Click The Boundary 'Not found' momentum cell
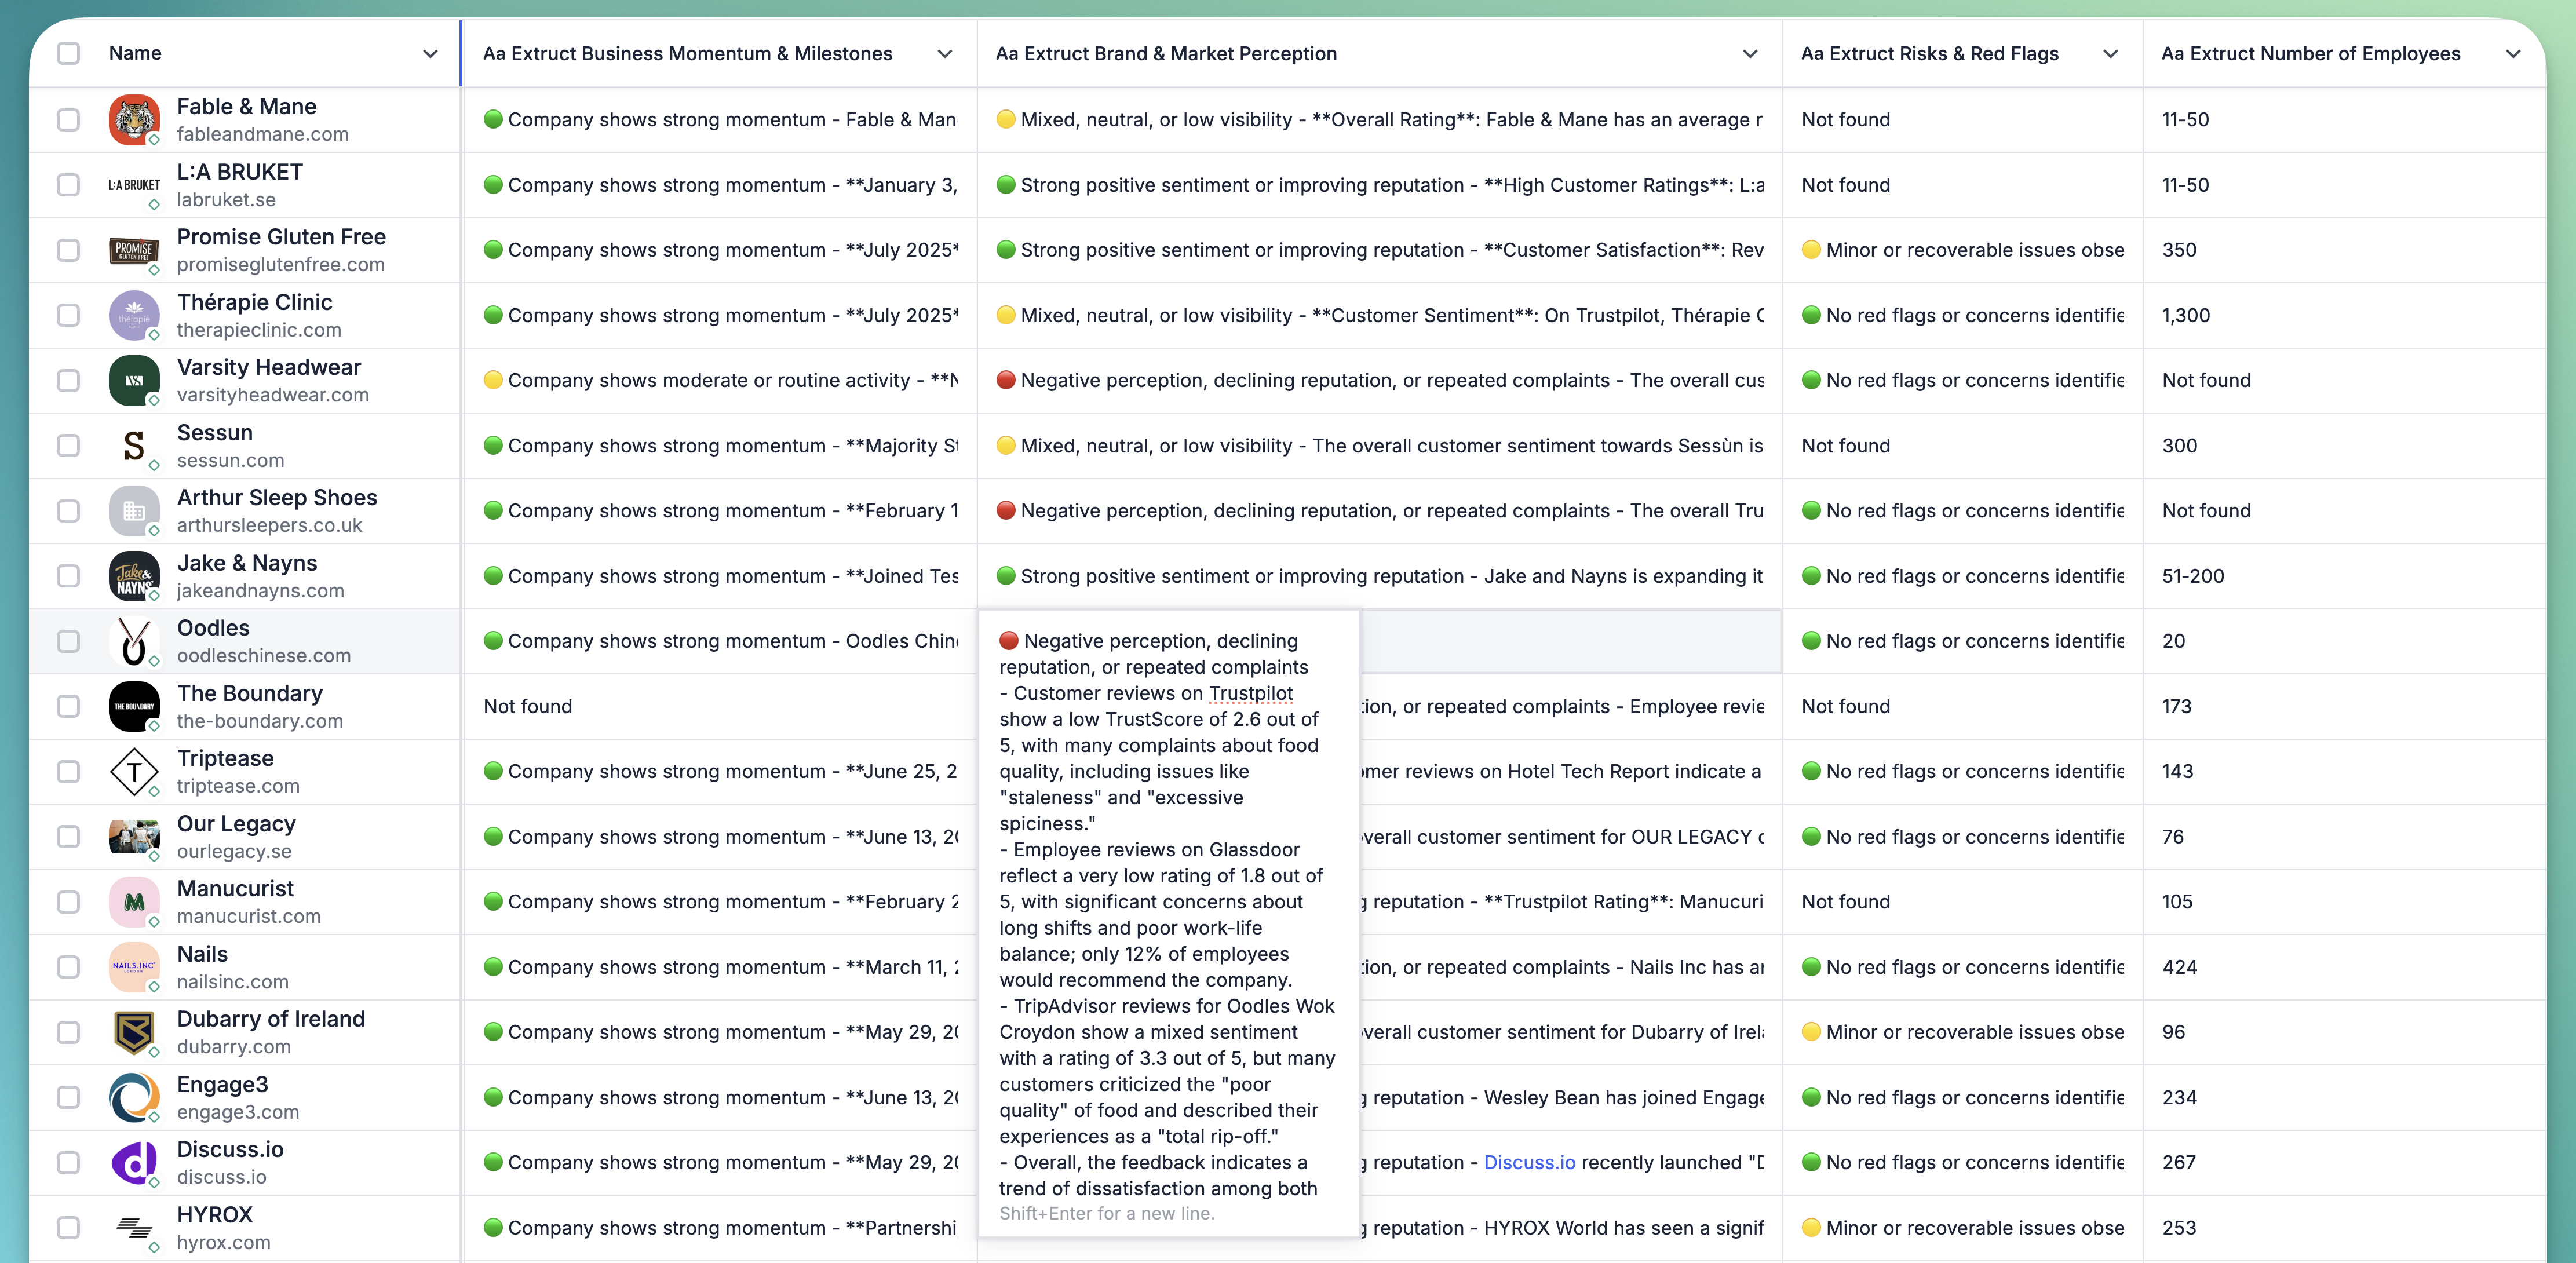This screenshot has width=2576, height=1263. coord(720,706)
